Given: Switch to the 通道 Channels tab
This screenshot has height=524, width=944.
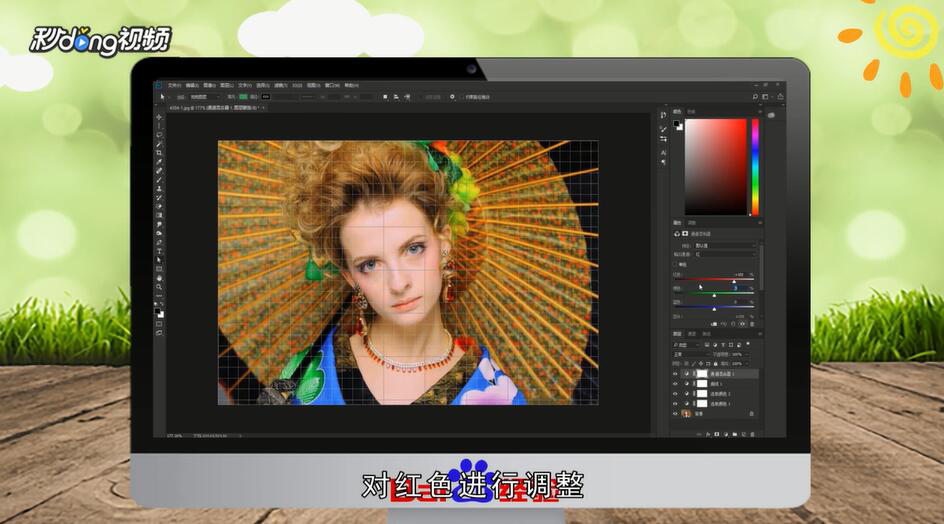Looking at the screenshot, I should point(692,334).
